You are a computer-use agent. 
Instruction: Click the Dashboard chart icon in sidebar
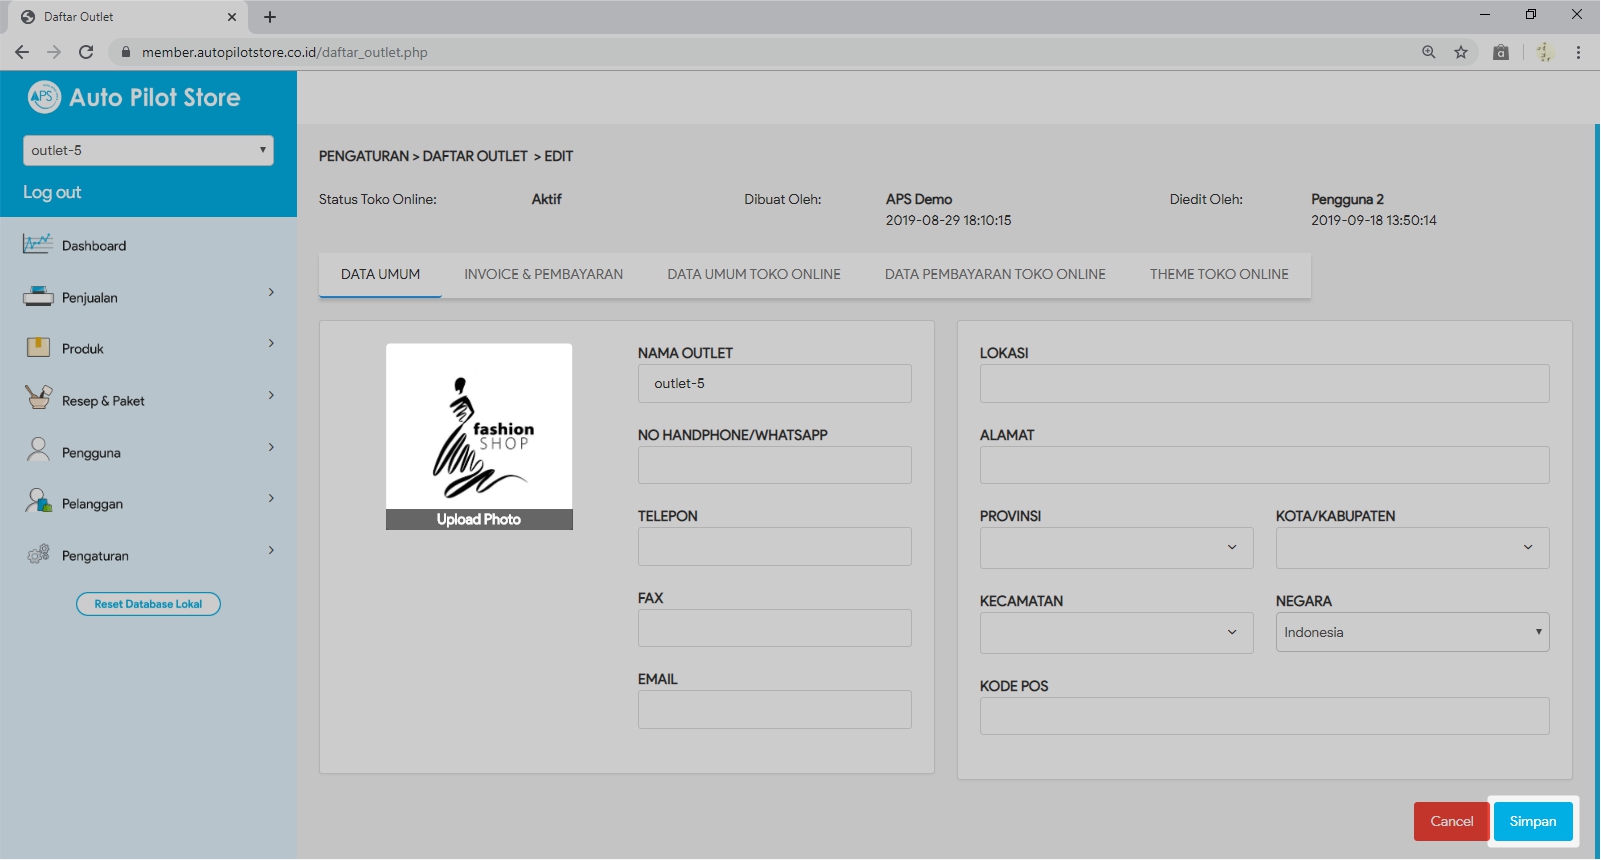37,245
